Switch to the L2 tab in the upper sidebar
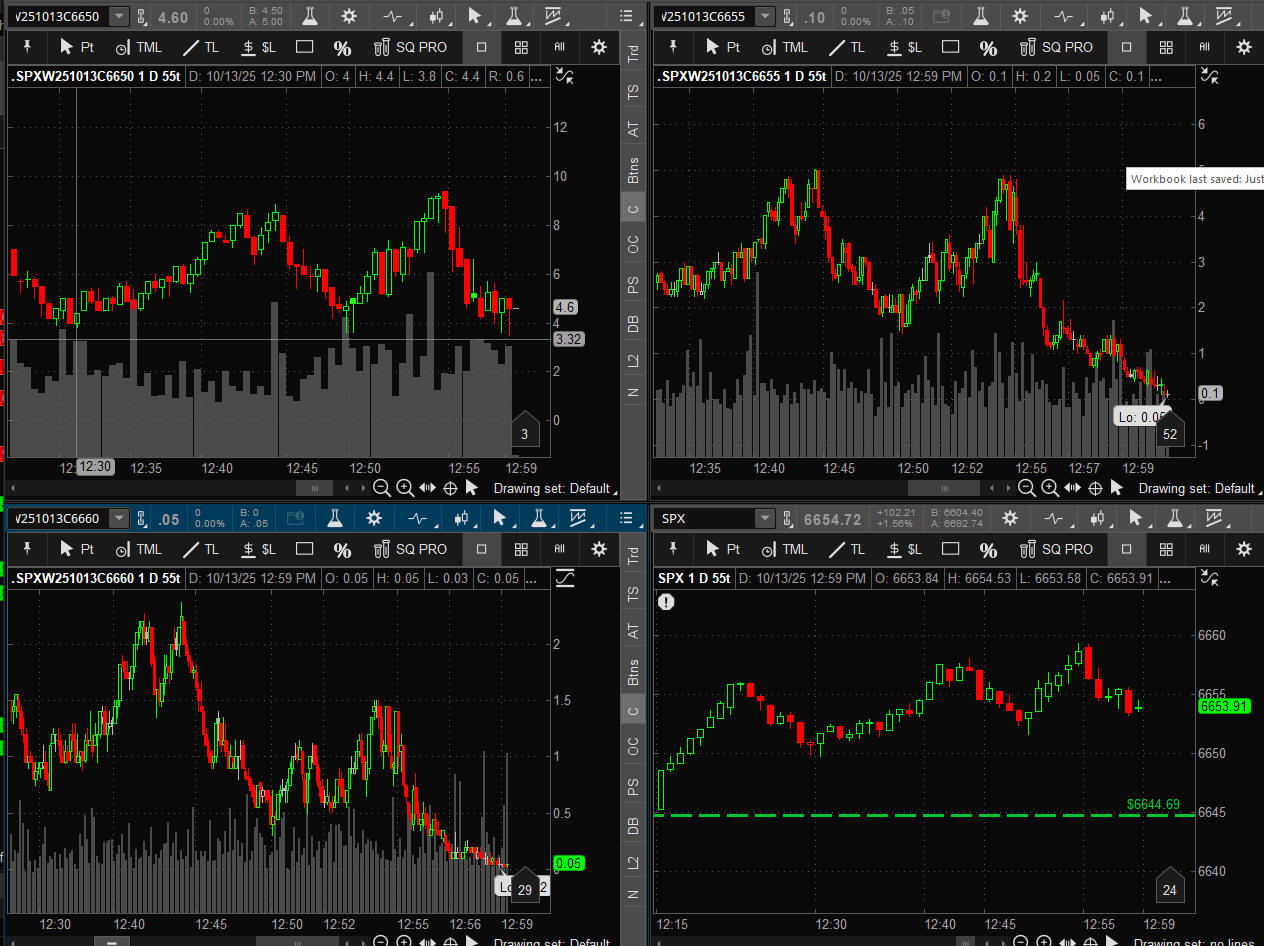1264x946 pixels. pos(633,362)
